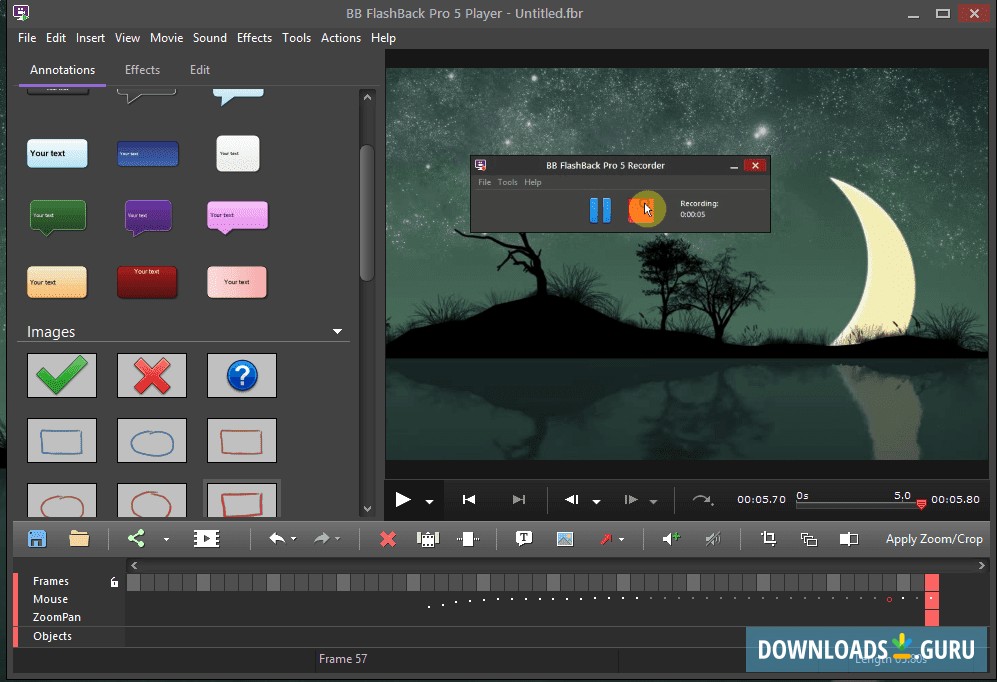Pick the dark red text box annotation

147,282
